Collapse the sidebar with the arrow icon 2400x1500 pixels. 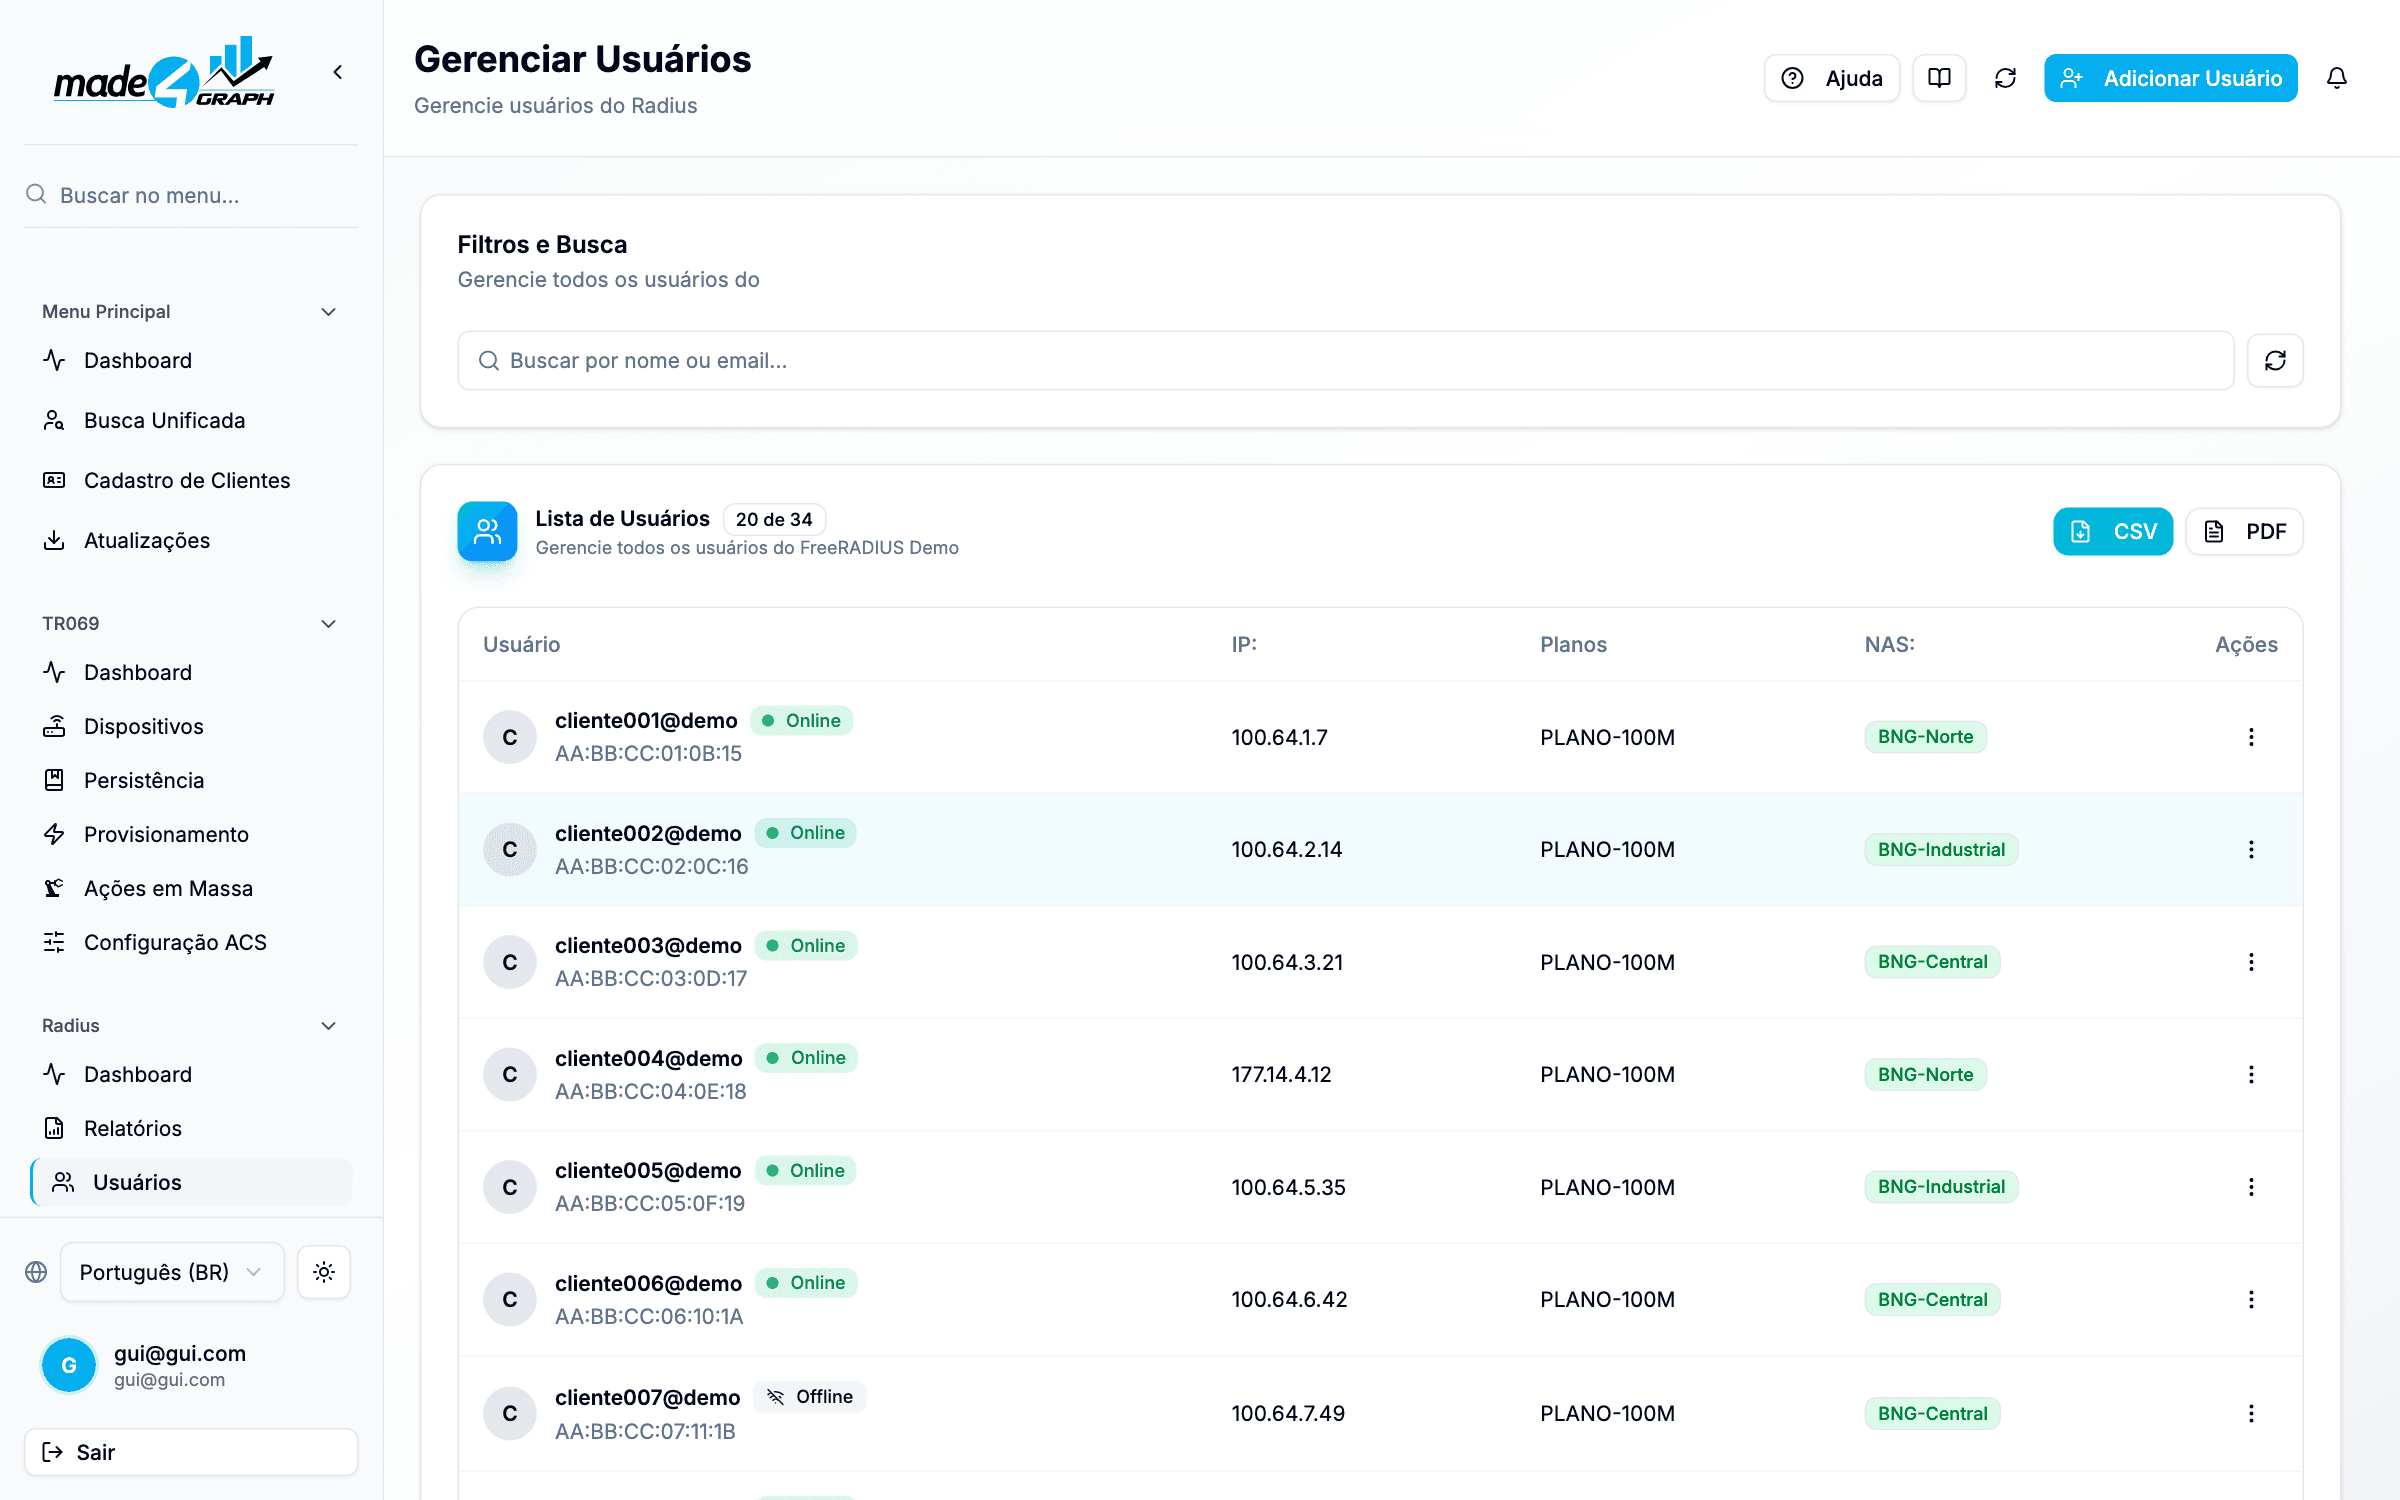(x=338, y=72)
